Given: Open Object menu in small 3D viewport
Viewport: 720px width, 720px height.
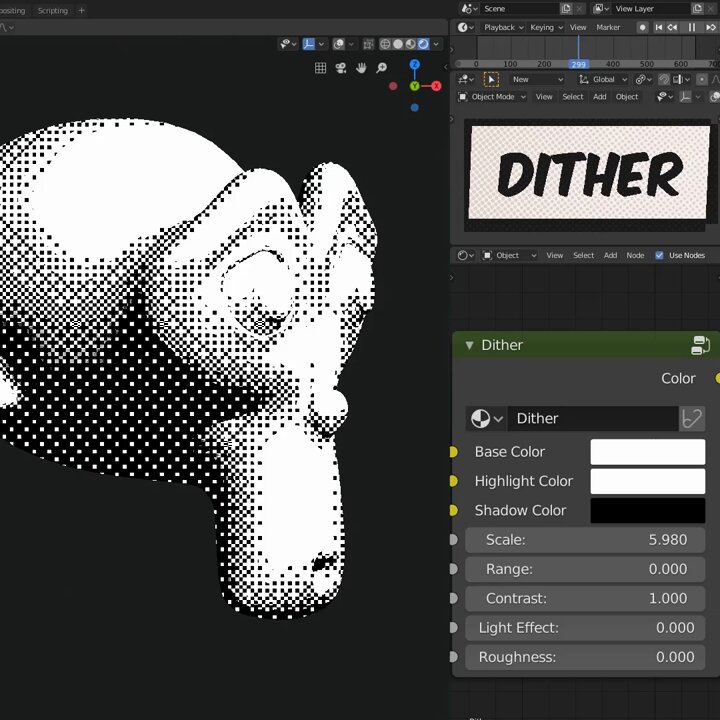Looking at the screenshot, I should [x=627, y=97].
